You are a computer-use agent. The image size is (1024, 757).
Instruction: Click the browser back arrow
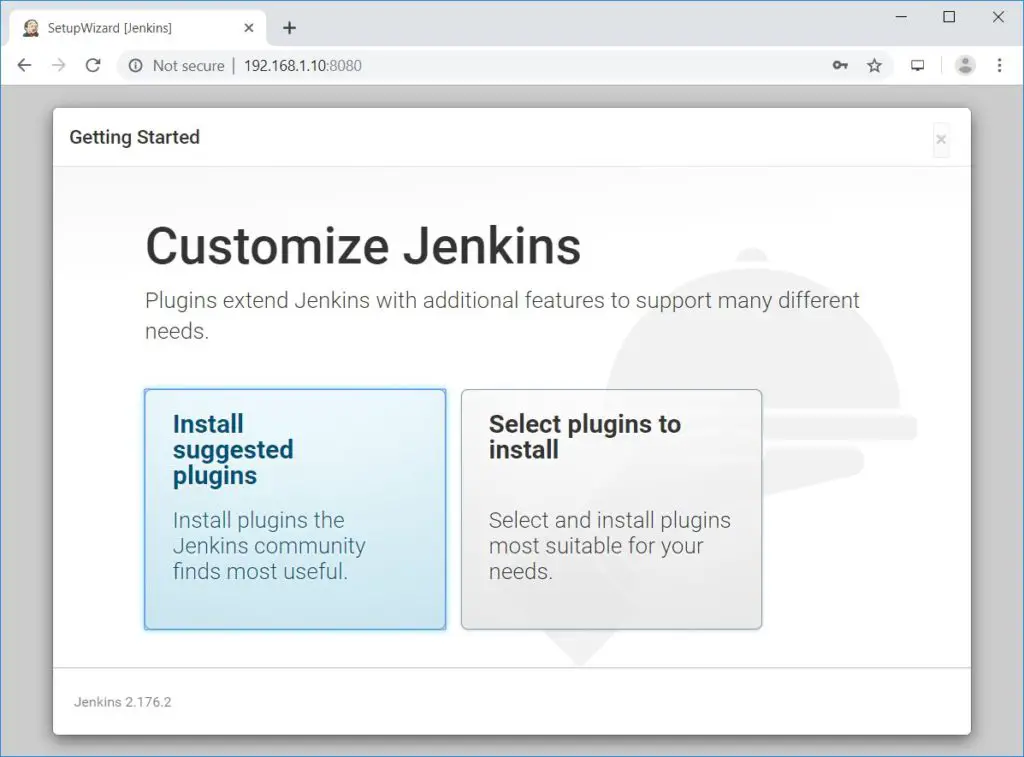[x=24, y=65]
